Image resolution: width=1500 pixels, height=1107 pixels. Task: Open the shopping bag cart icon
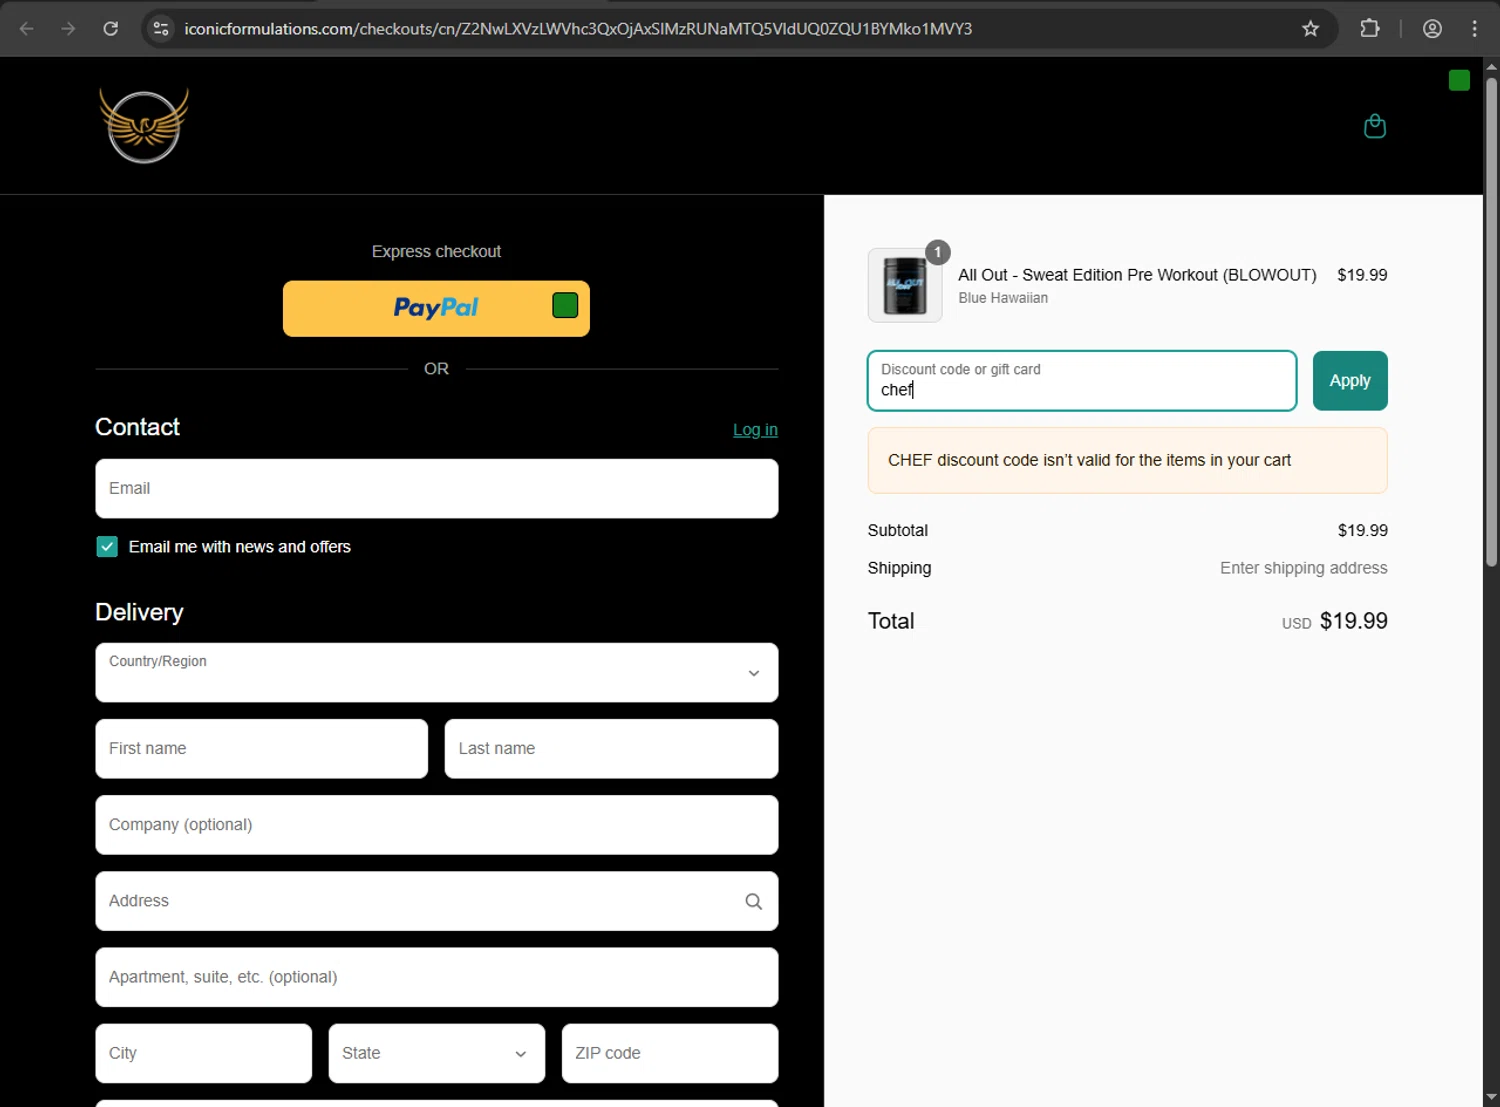click(1375, 126)
